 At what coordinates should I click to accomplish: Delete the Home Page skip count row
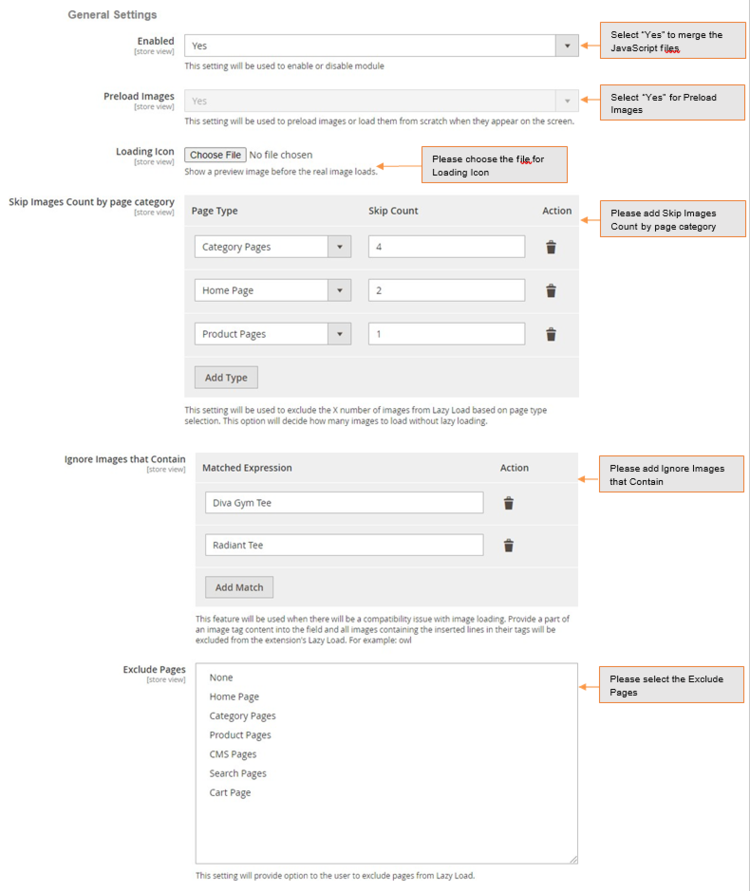[551, 291]
